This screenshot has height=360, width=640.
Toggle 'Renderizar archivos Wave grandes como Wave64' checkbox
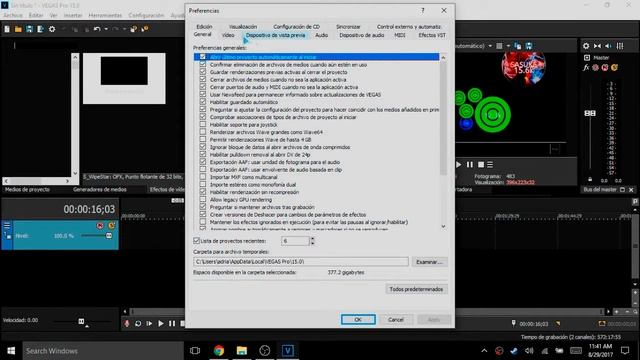pos(203,132)
